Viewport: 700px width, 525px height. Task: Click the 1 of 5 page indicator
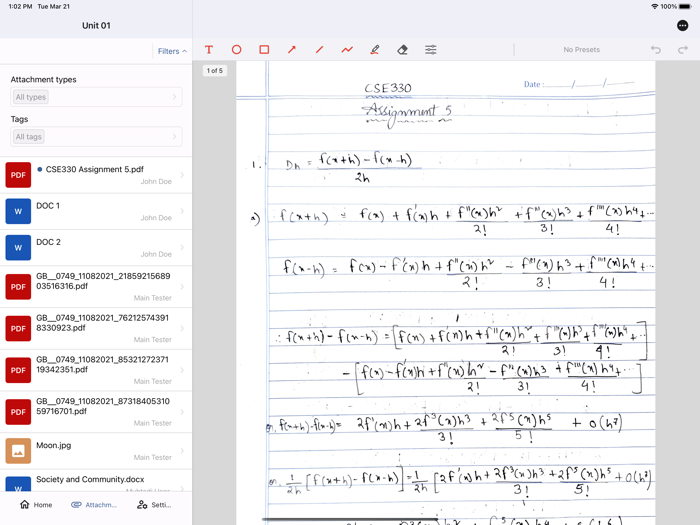(x=215, y=71)
